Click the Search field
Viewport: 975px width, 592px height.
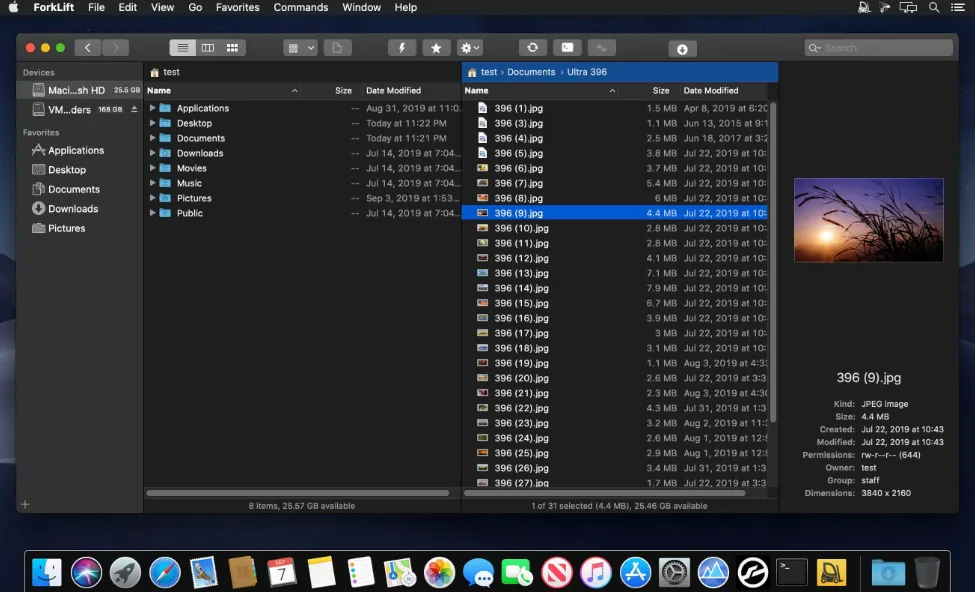click(879, 48)
